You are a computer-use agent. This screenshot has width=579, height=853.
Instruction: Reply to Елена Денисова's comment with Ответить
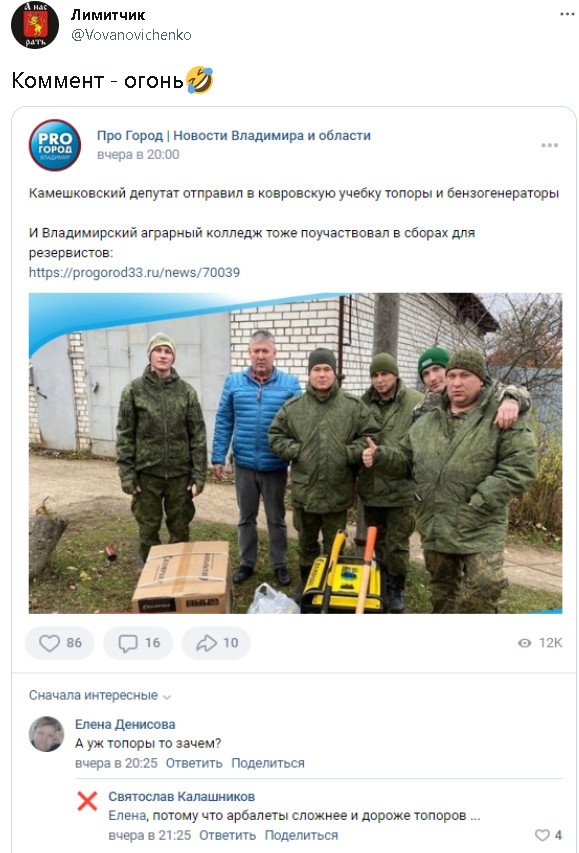[x=194, y=763]
